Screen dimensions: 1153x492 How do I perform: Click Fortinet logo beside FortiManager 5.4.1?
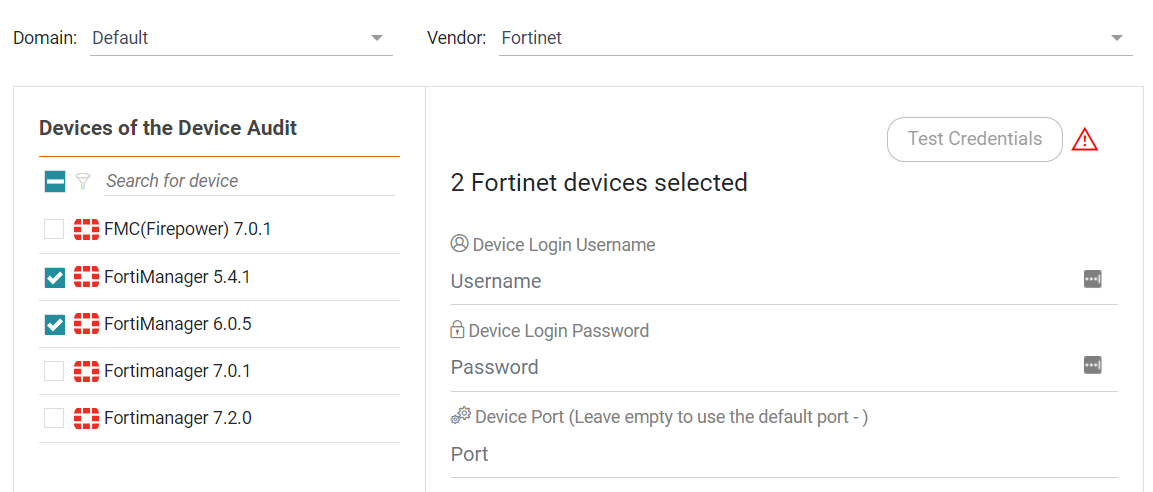(87, 277)
